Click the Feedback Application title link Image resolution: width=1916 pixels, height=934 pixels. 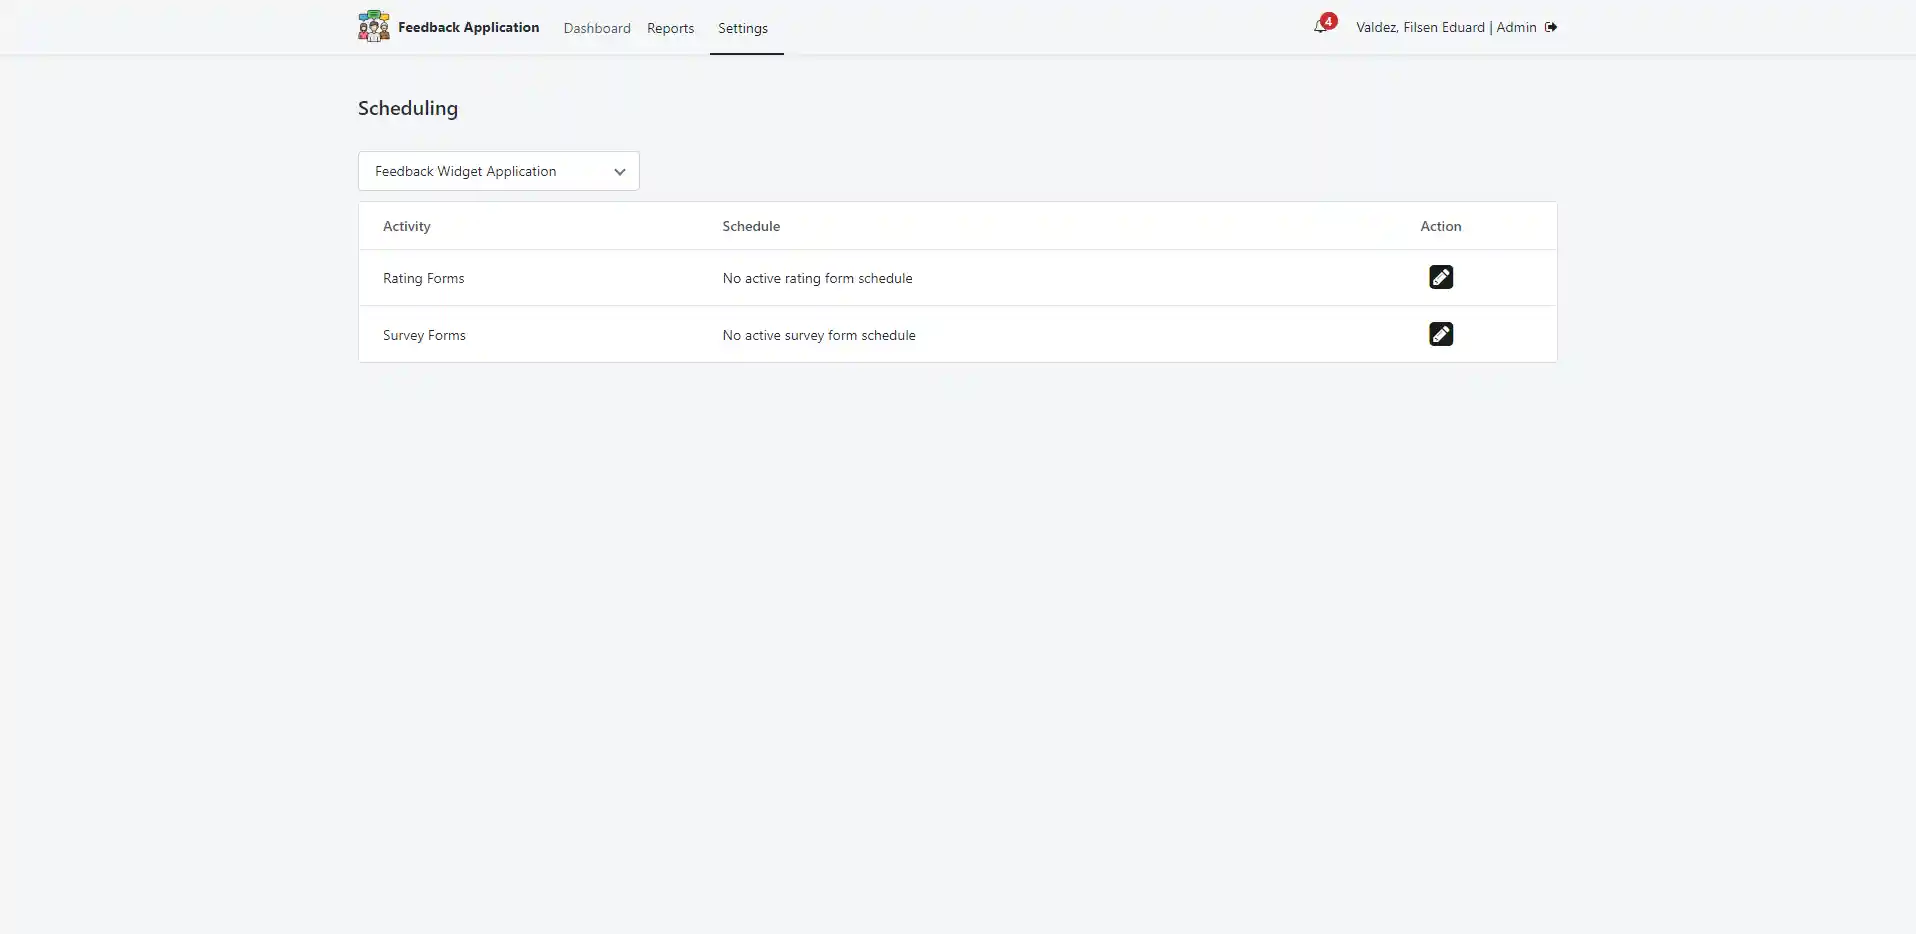pyautogui.click(x=468, y=27)
